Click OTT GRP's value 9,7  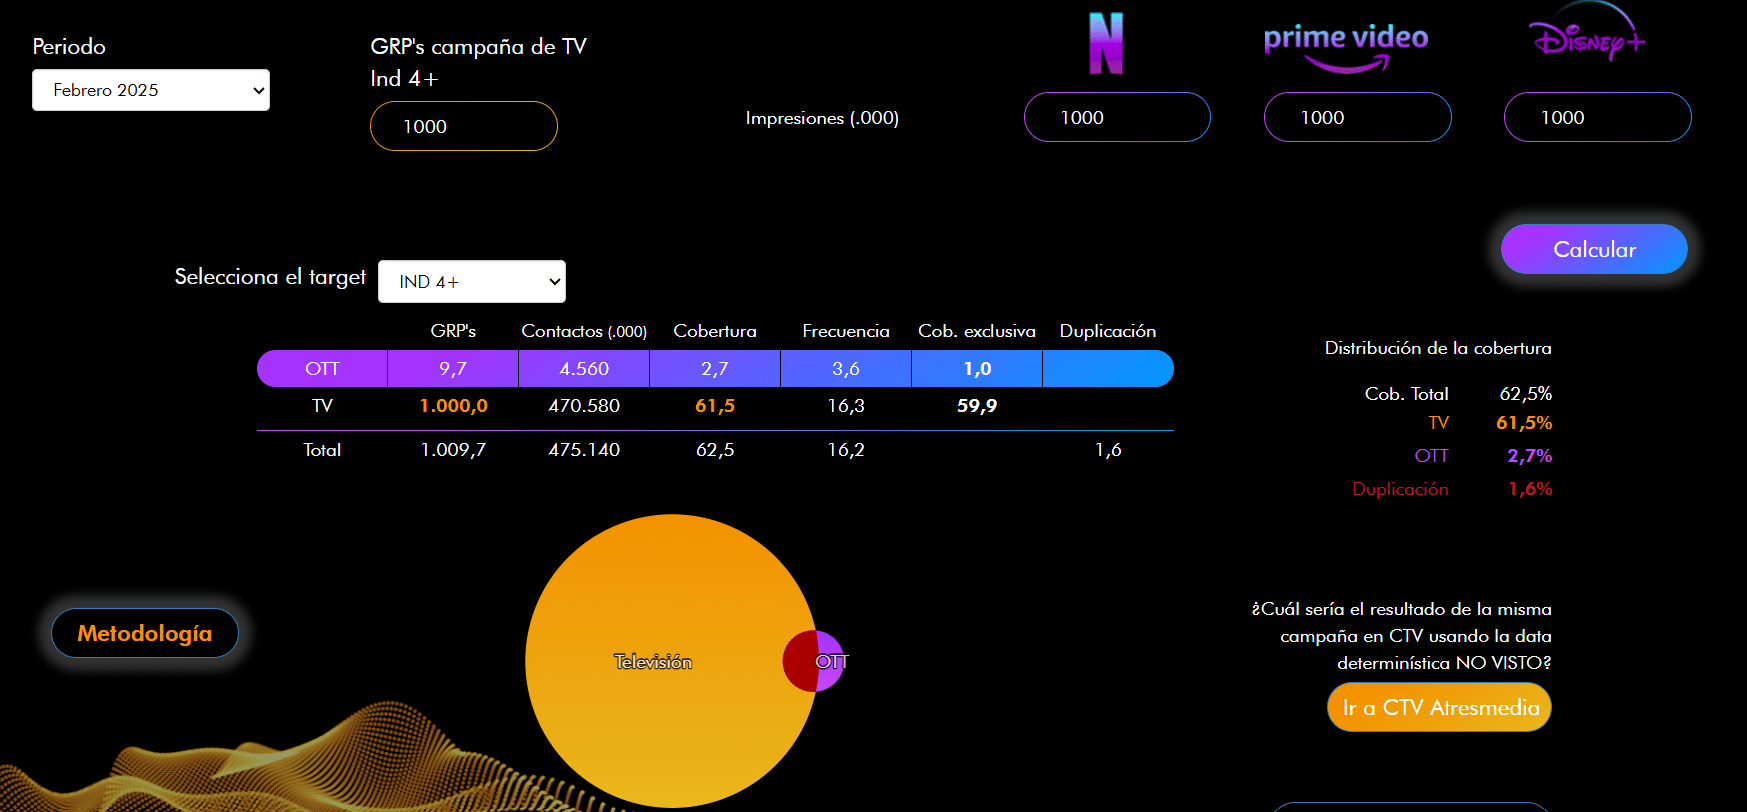coord(453,368)
